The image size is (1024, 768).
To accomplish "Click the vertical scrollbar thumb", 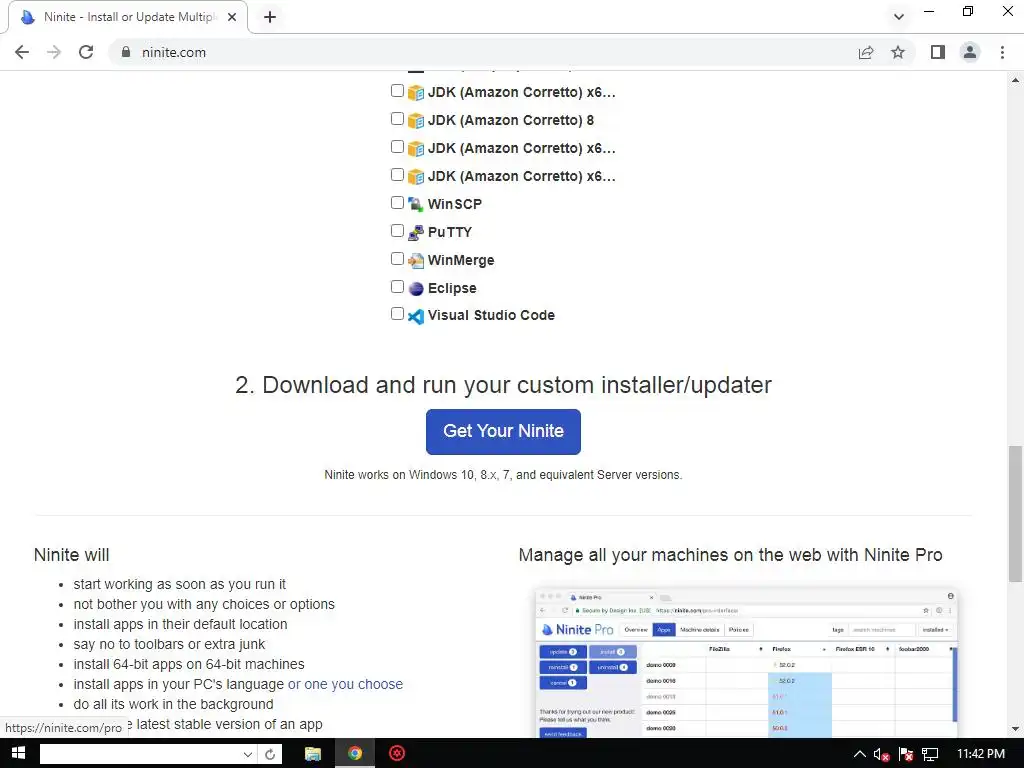I will (x=1015, y=513).
